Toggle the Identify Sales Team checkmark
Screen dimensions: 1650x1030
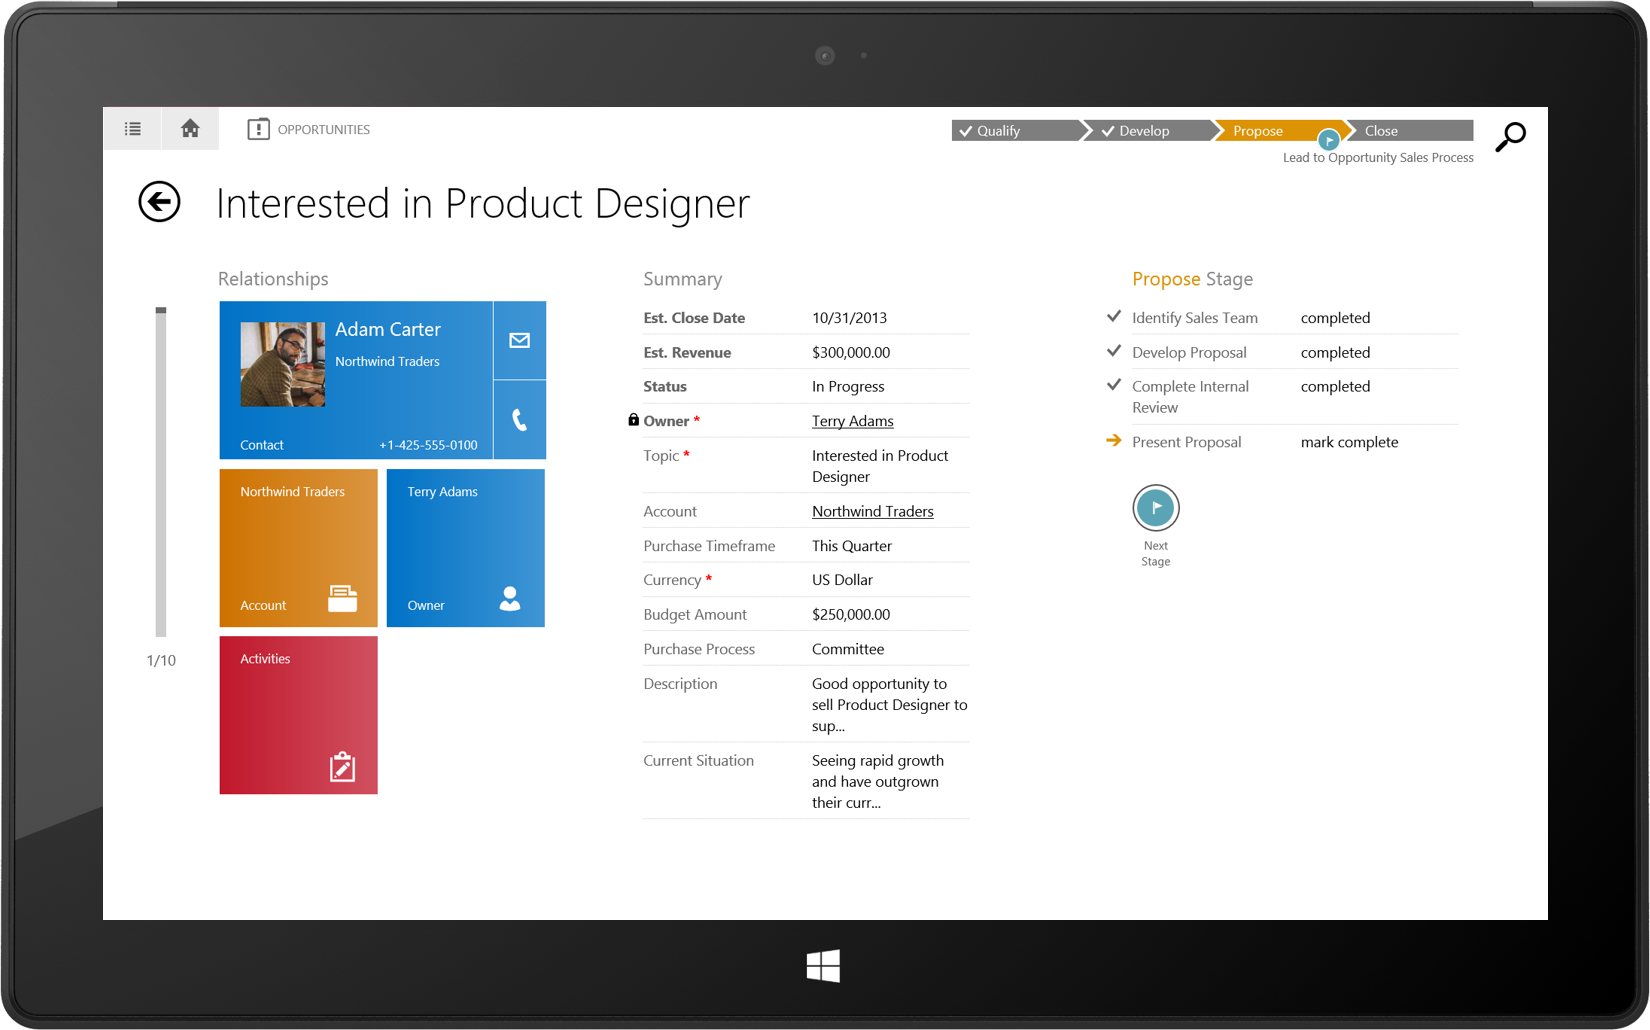point(1113,316)
